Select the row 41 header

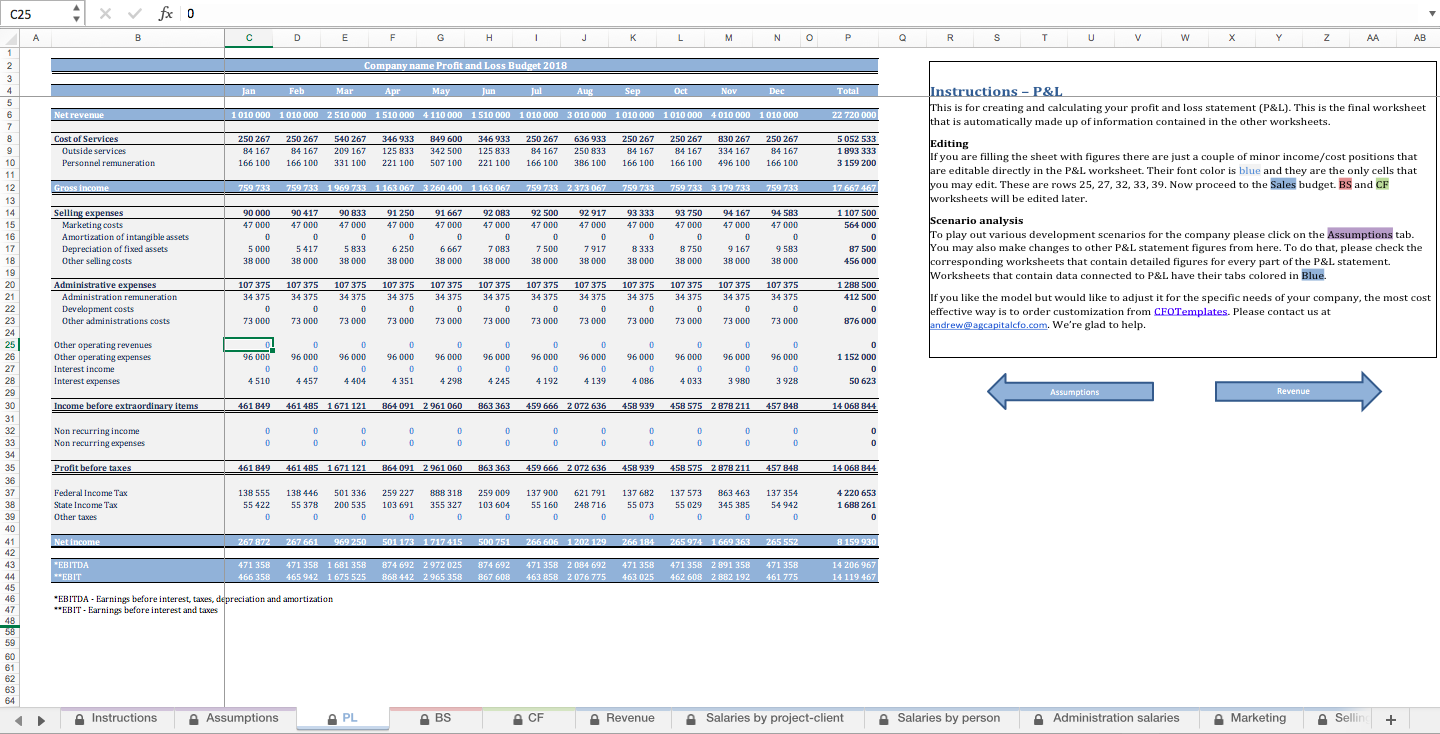9,541
